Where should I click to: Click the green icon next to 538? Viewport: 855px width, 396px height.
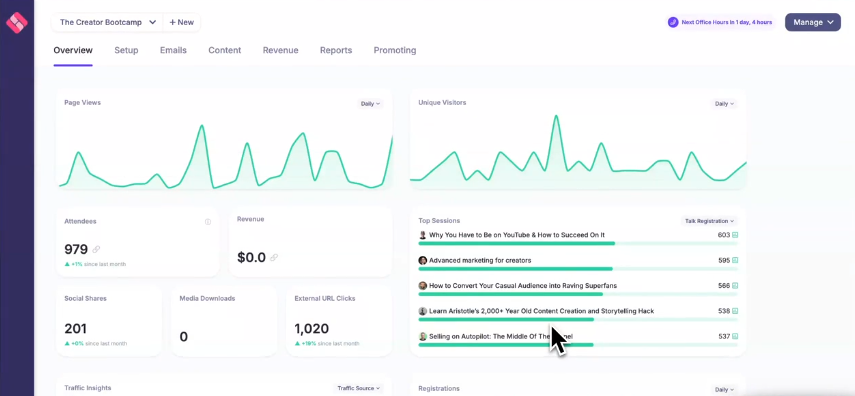[735, 311]
